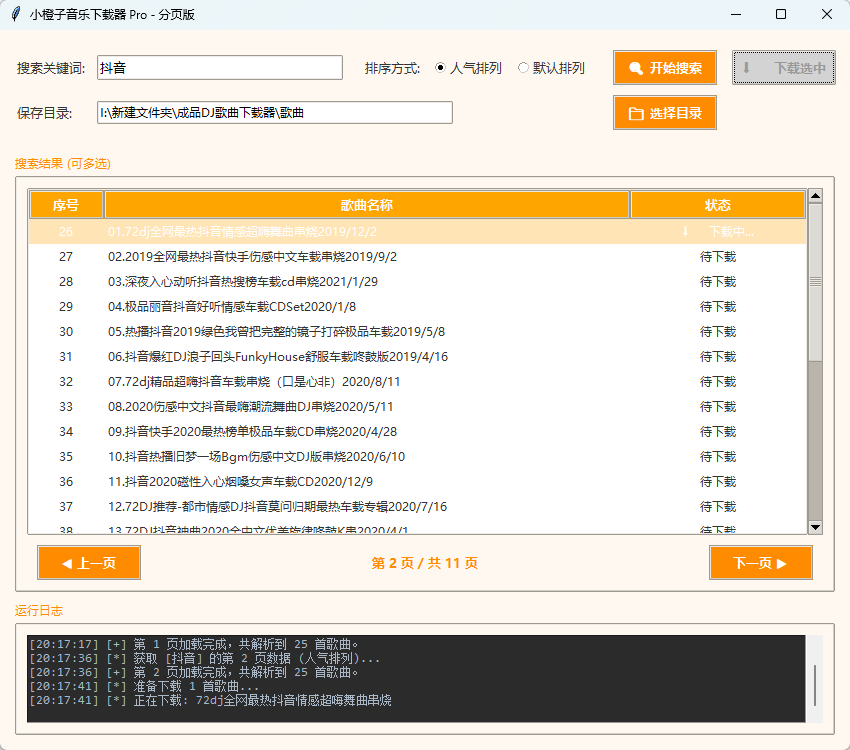
Task: Select row 10.抖音热播旧梦一场Bgm伤感中文DJ版串烧
Action: point(417,456)
